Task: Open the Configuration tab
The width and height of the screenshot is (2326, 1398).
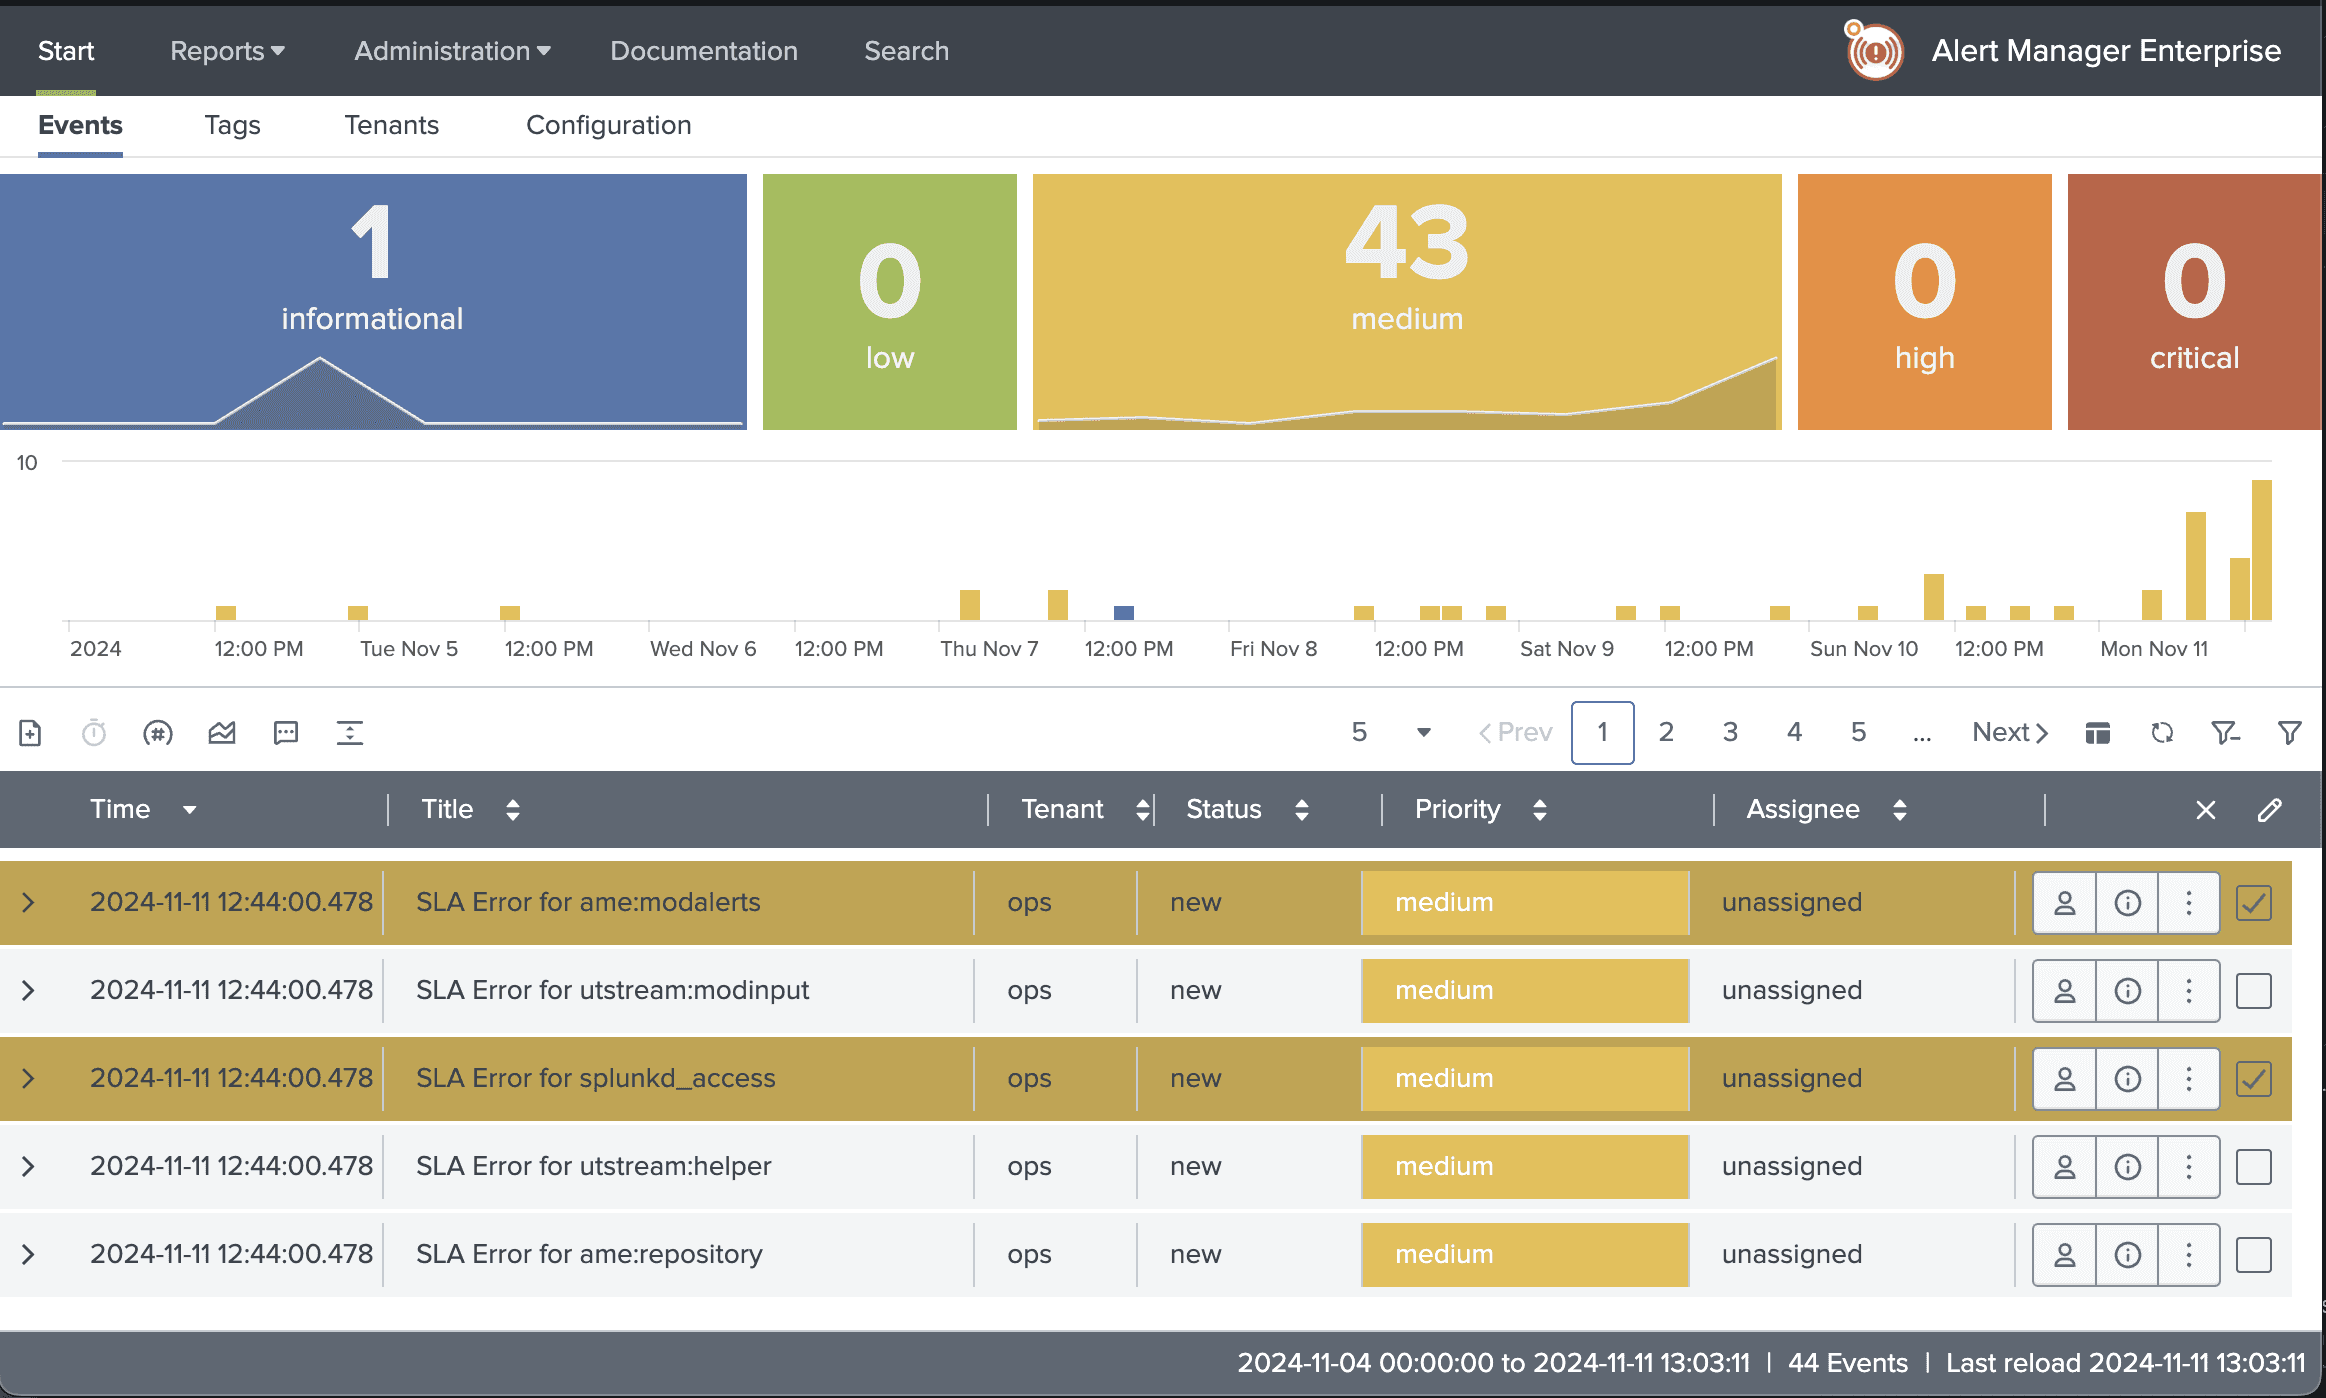Action: coord(608,125)
